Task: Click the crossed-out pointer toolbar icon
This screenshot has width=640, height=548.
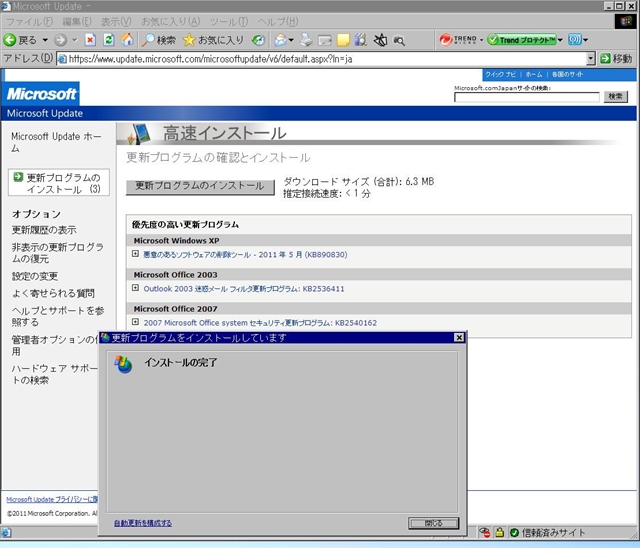Action: point(380,40)
